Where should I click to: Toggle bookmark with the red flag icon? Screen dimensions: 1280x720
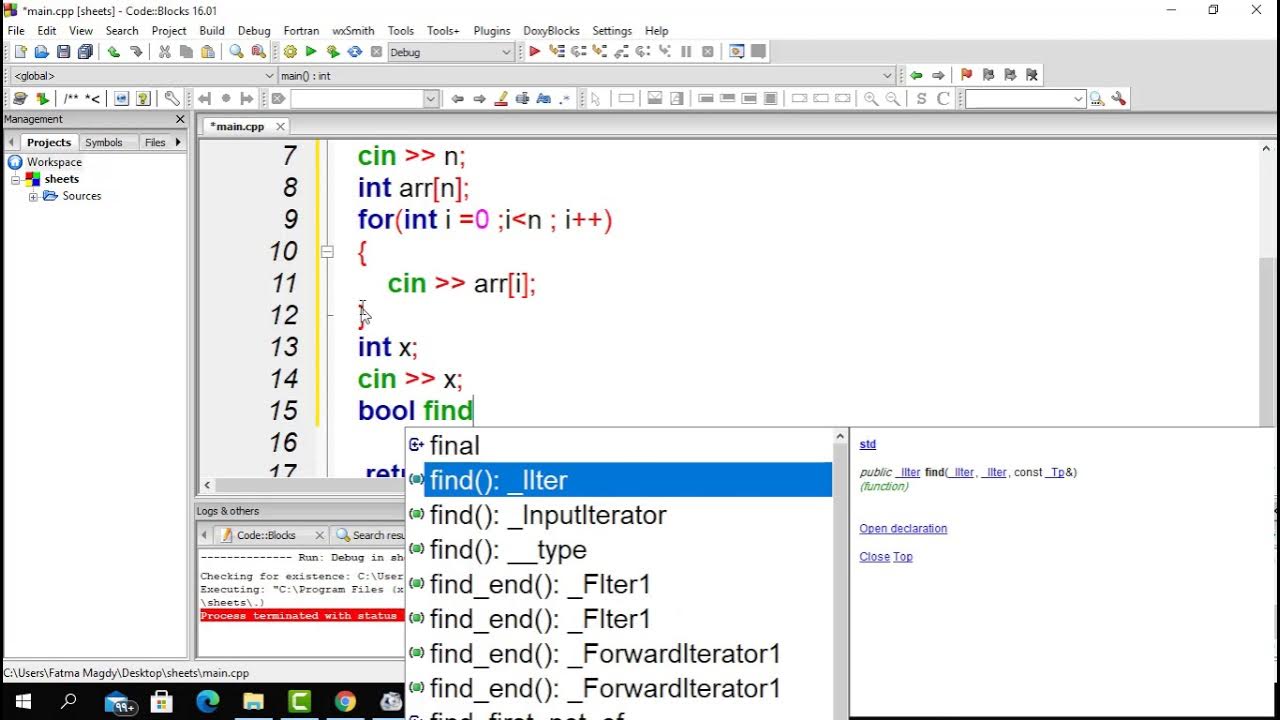click(966, 75)
